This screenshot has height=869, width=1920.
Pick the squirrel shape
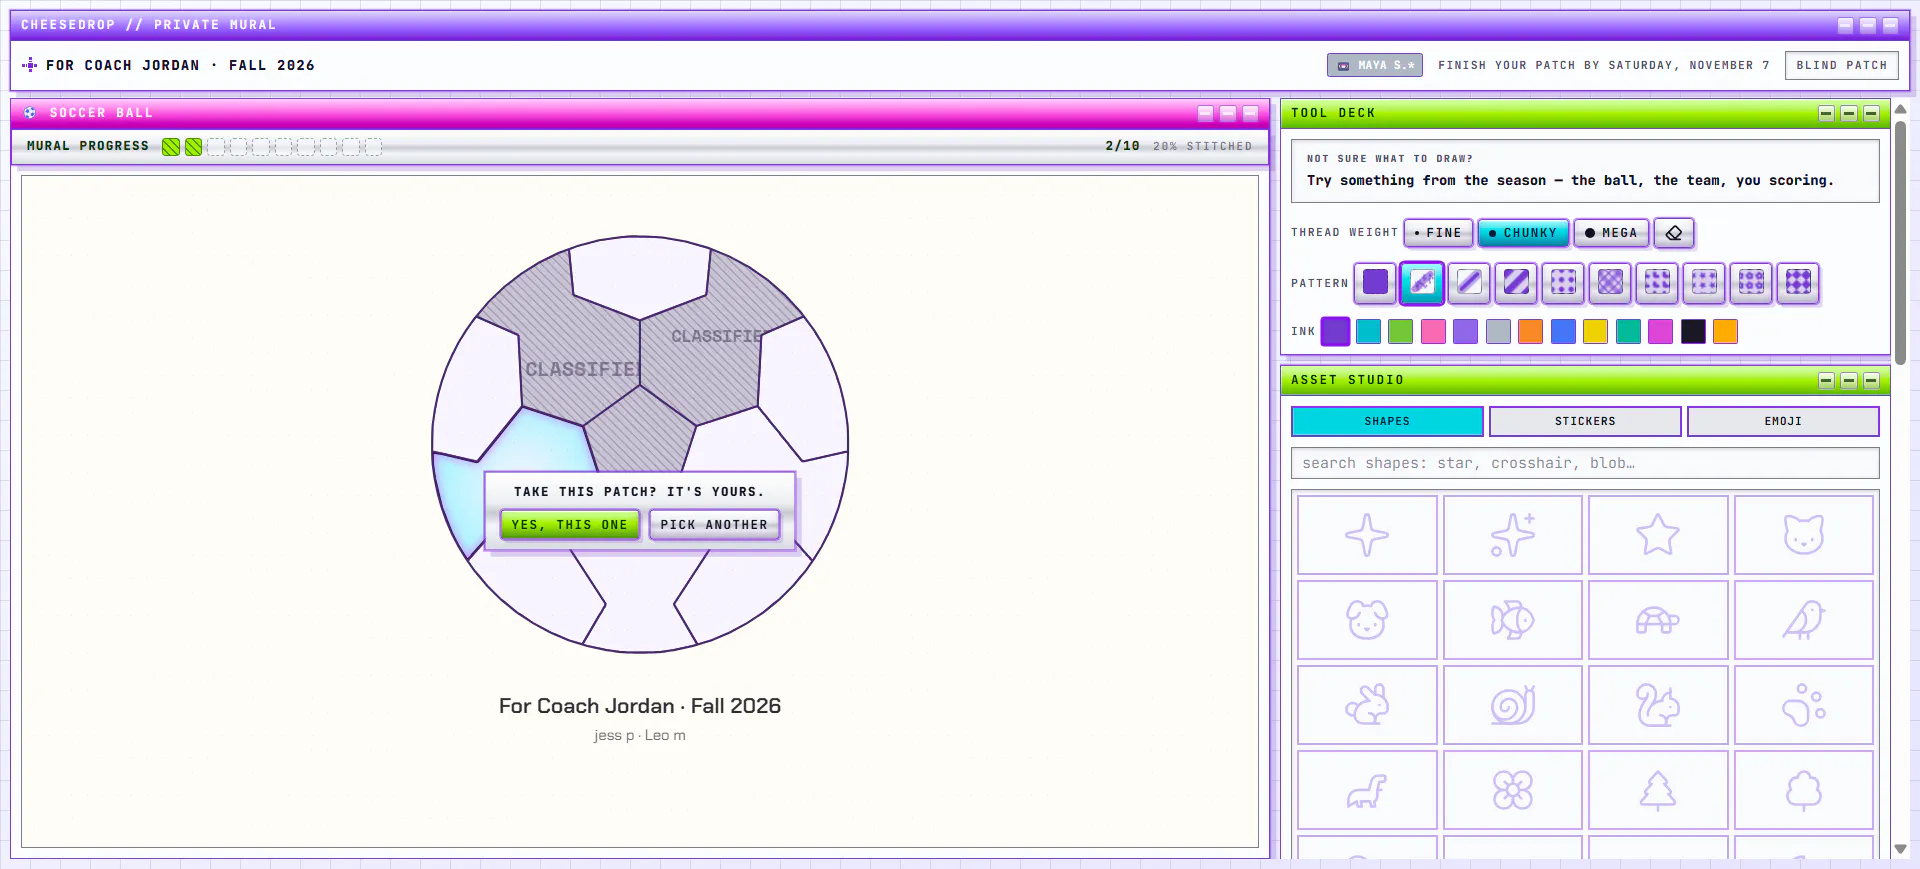click(1658, 705)
